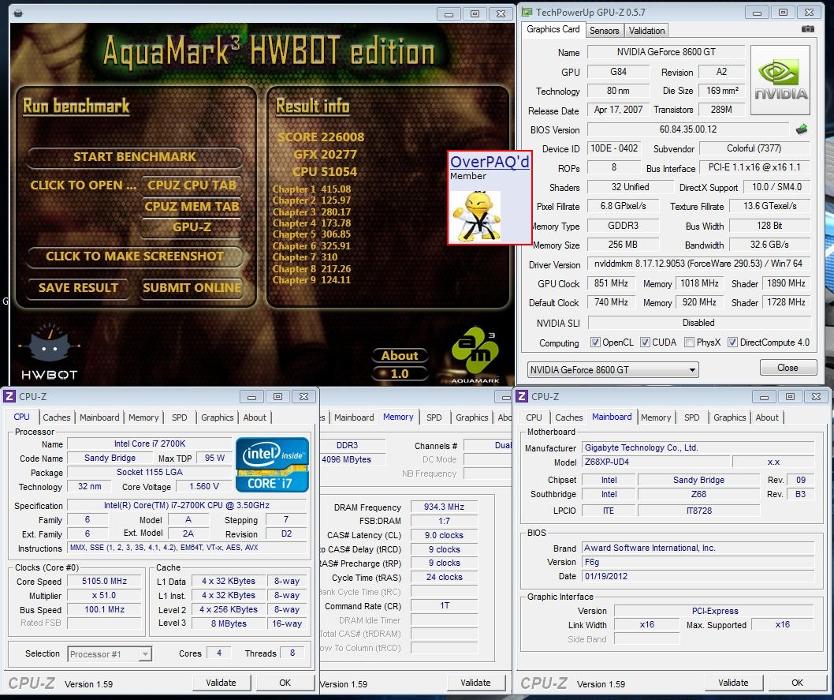Select the Graphics Card tab in GPU-Z
The image size is (834, 700).
(x=553, y=29)
